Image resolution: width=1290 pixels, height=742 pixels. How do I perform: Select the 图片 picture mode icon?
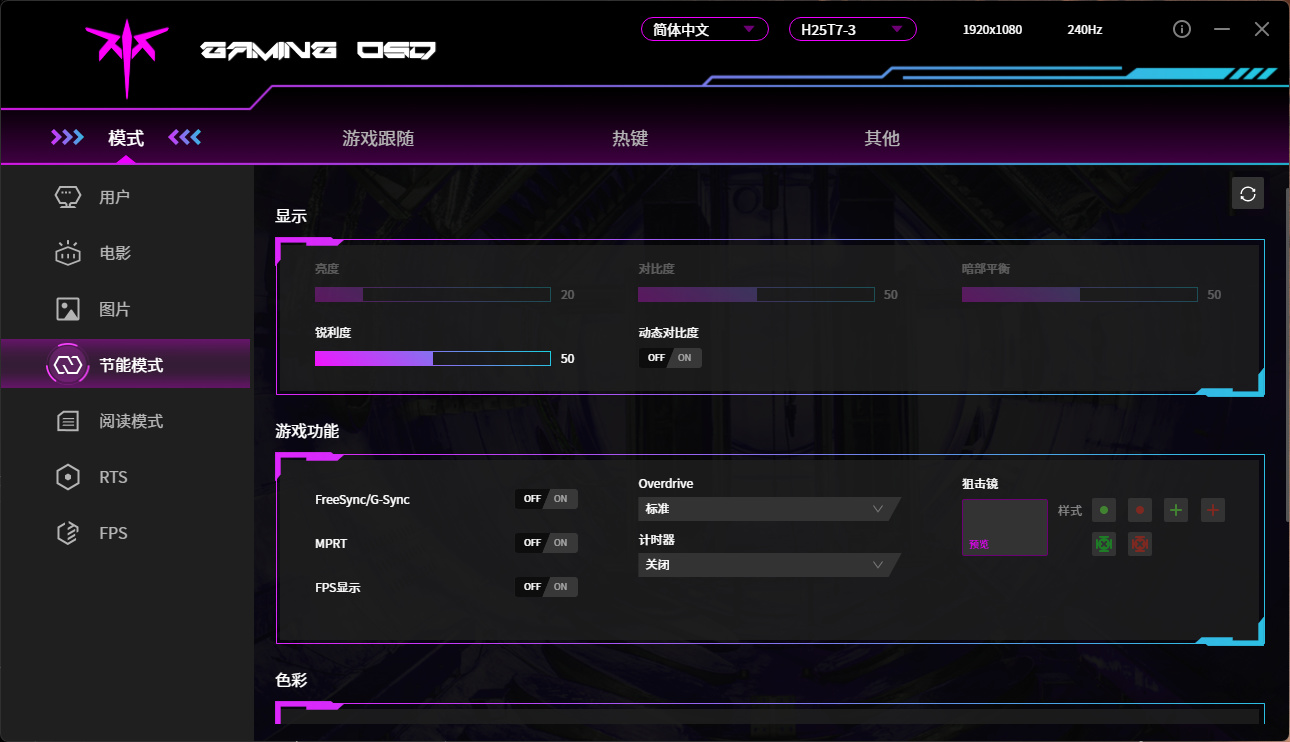pyautogui.click(x=67, y=309)
